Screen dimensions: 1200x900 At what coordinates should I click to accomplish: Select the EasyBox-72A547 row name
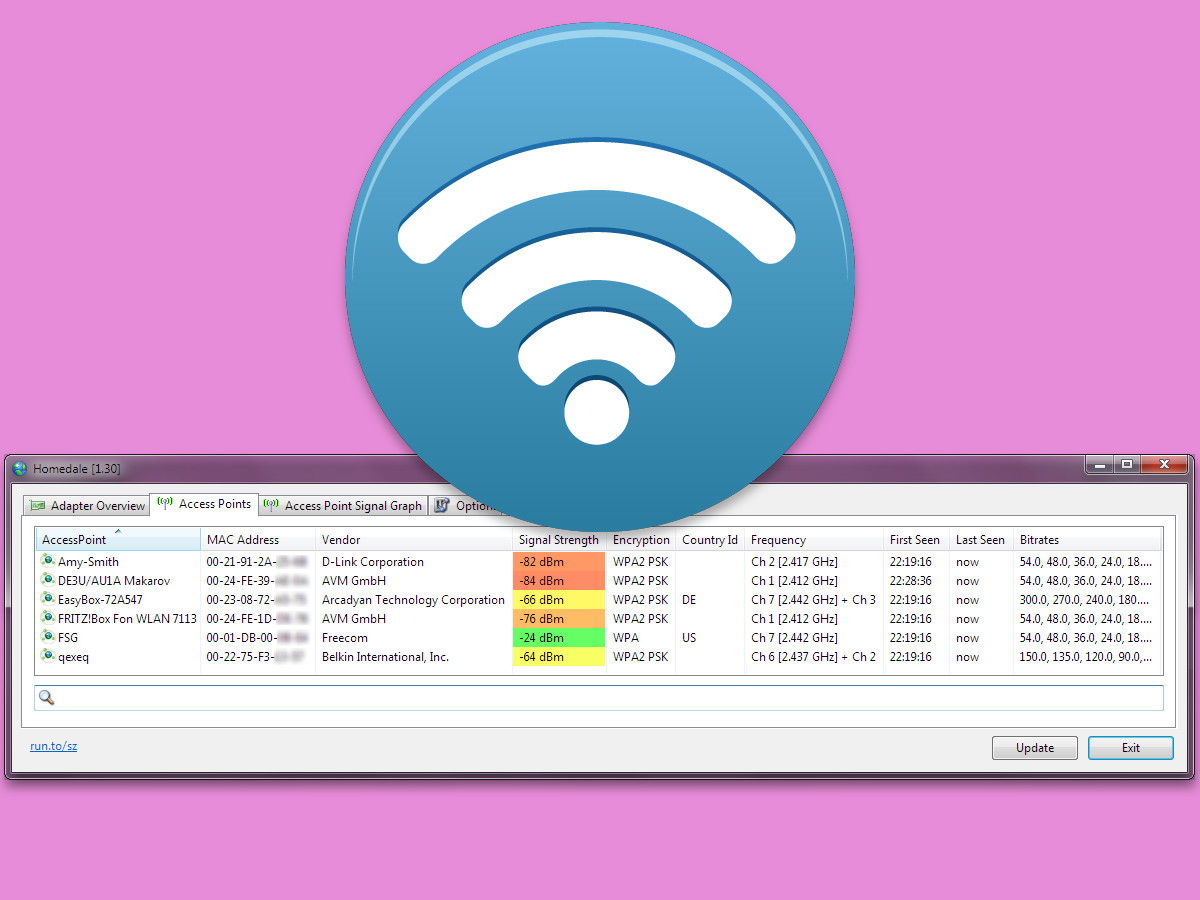coord(100,600)
